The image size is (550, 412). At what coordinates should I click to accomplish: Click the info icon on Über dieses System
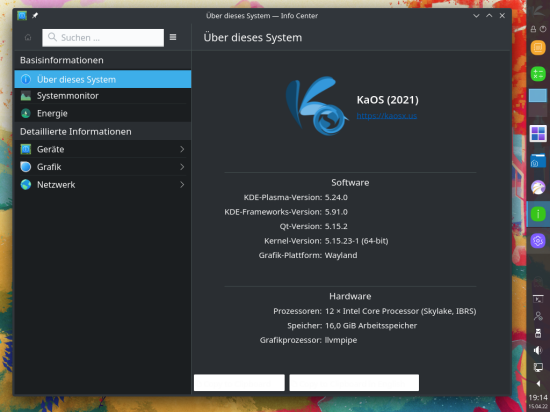click(26, 79)
